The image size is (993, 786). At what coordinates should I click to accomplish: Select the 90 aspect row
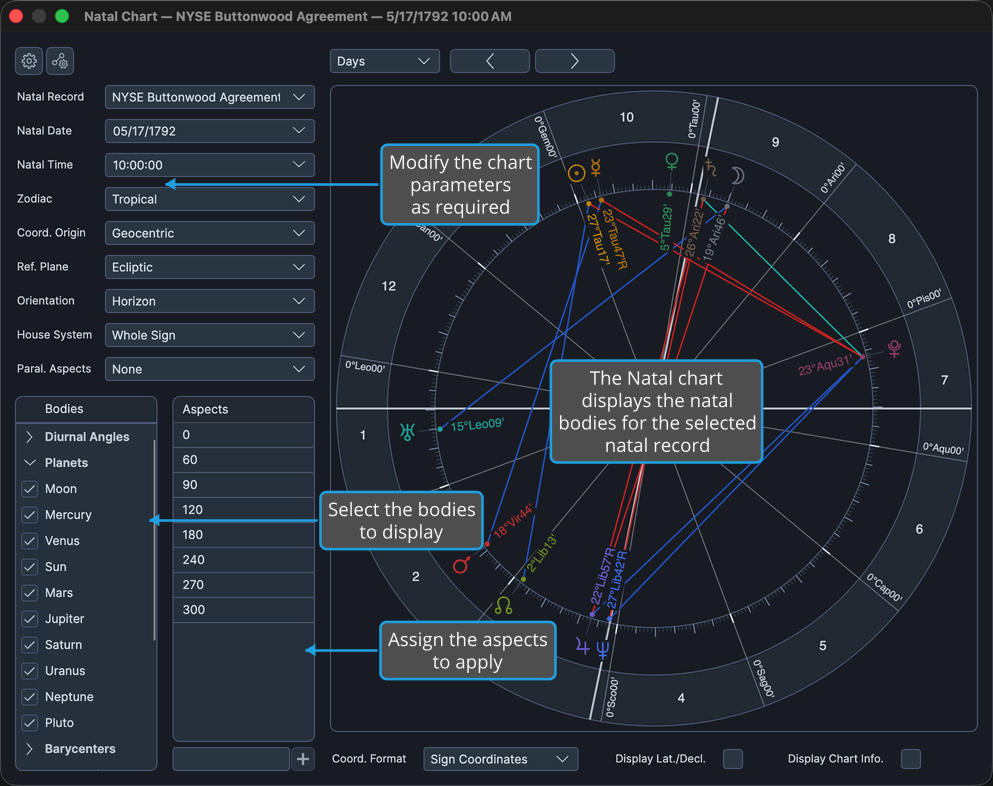tap(244, 485)
